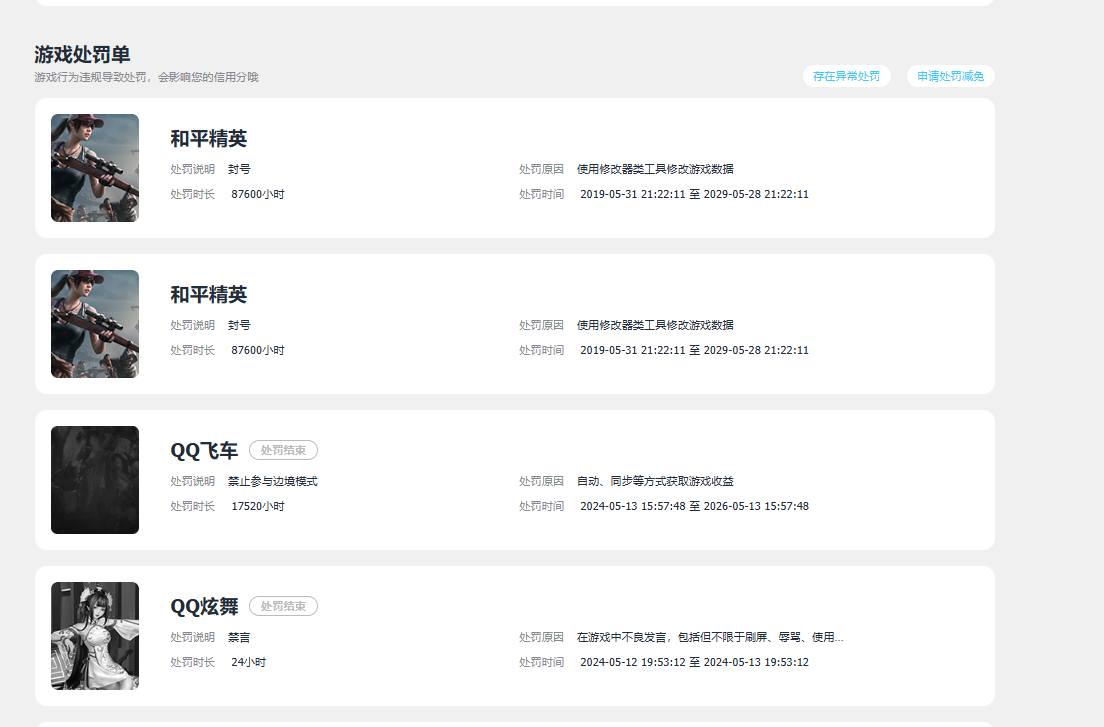This screenshot has height=727, width=1104.
Task: Click the 处罚时长 label in the QQ炫舞 card
Action: point(192,663)
